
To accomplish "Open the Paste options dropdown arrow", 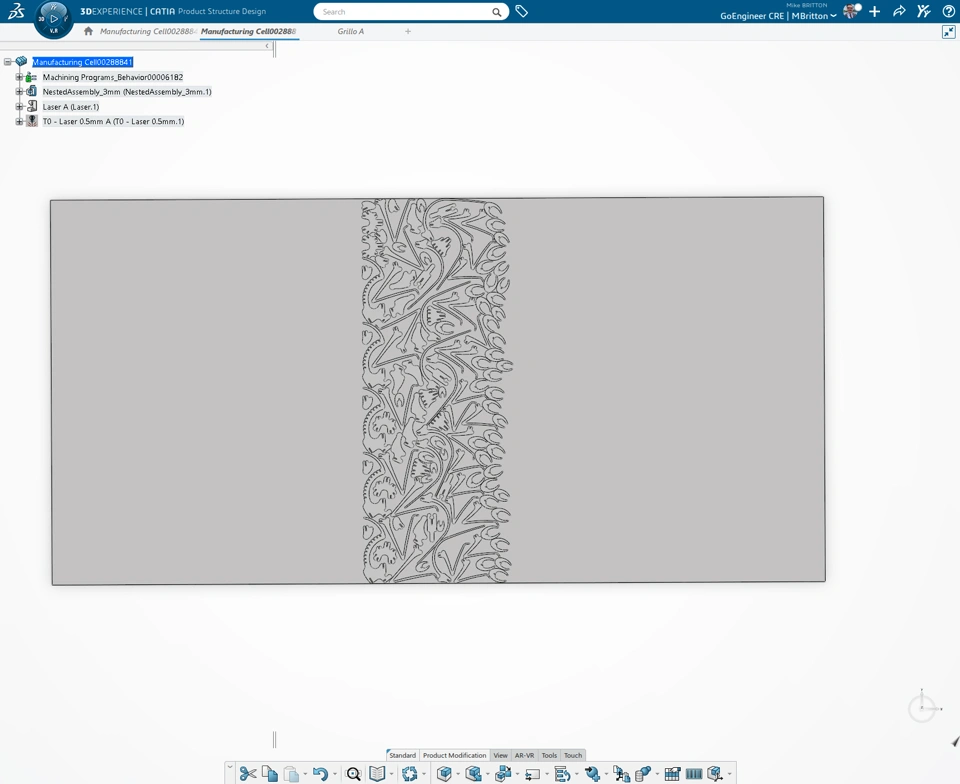I will click(305, 775).
